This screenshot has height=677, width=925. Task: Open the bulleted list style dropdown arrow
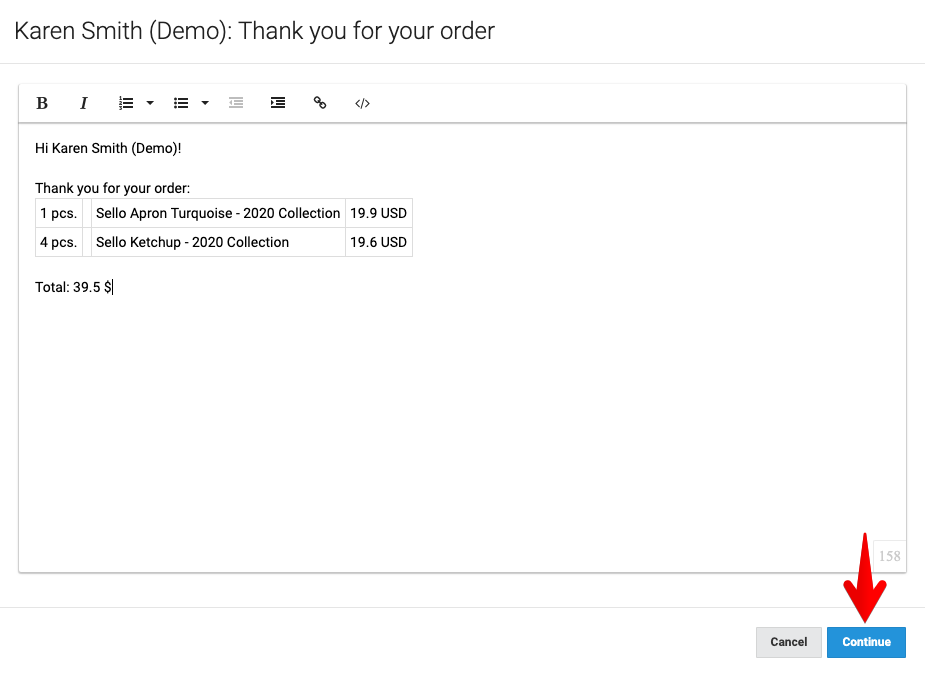coord(205,103)
